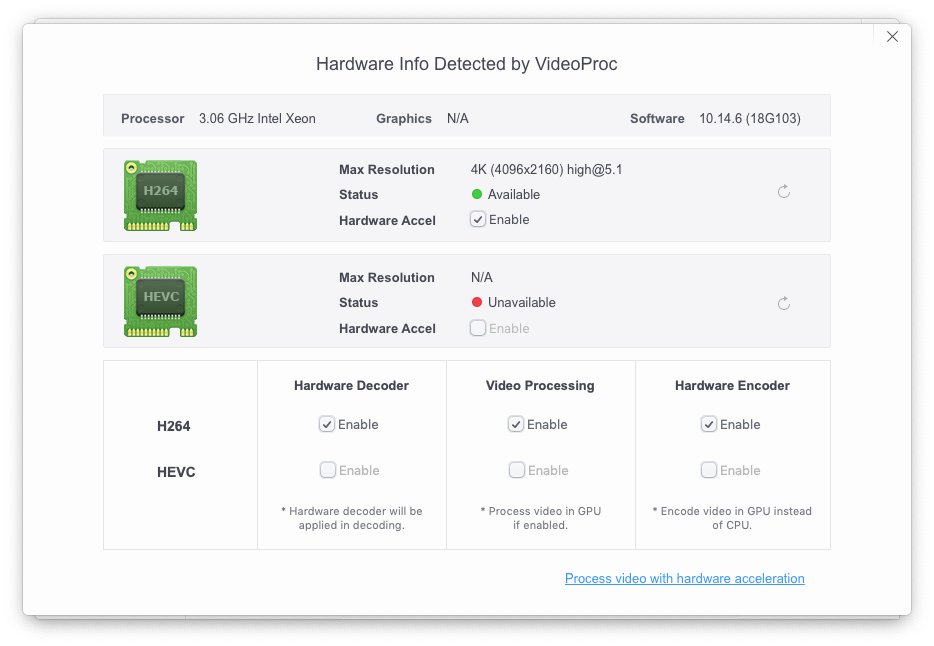934x646 pixels.
Task: Toggle HEVC Hardware Accel Enable checkbox
Action: pos(478,328)
